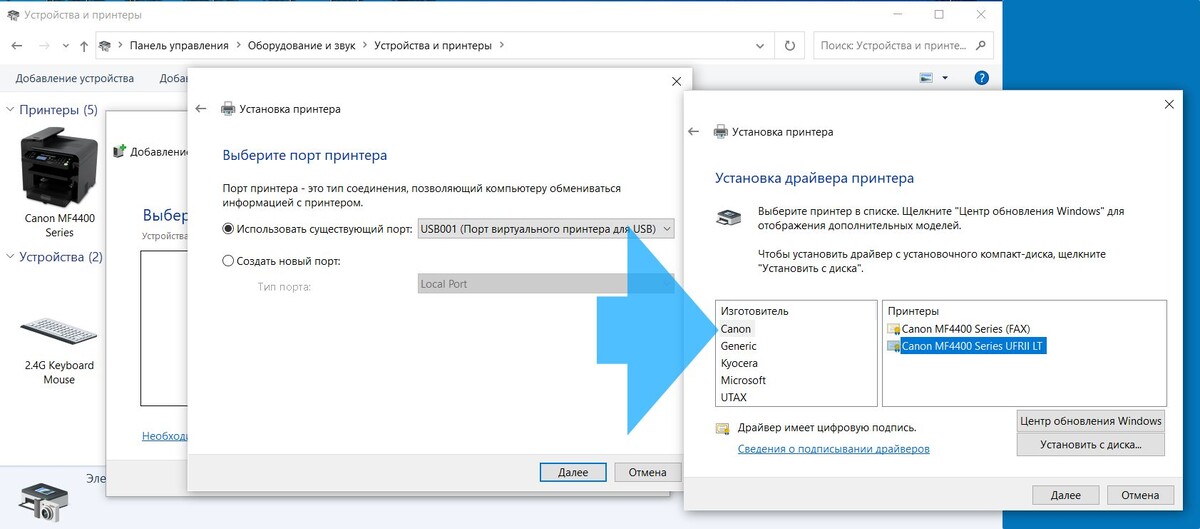Click icon next to Canon MF4400 Series (FAX)

893,329
